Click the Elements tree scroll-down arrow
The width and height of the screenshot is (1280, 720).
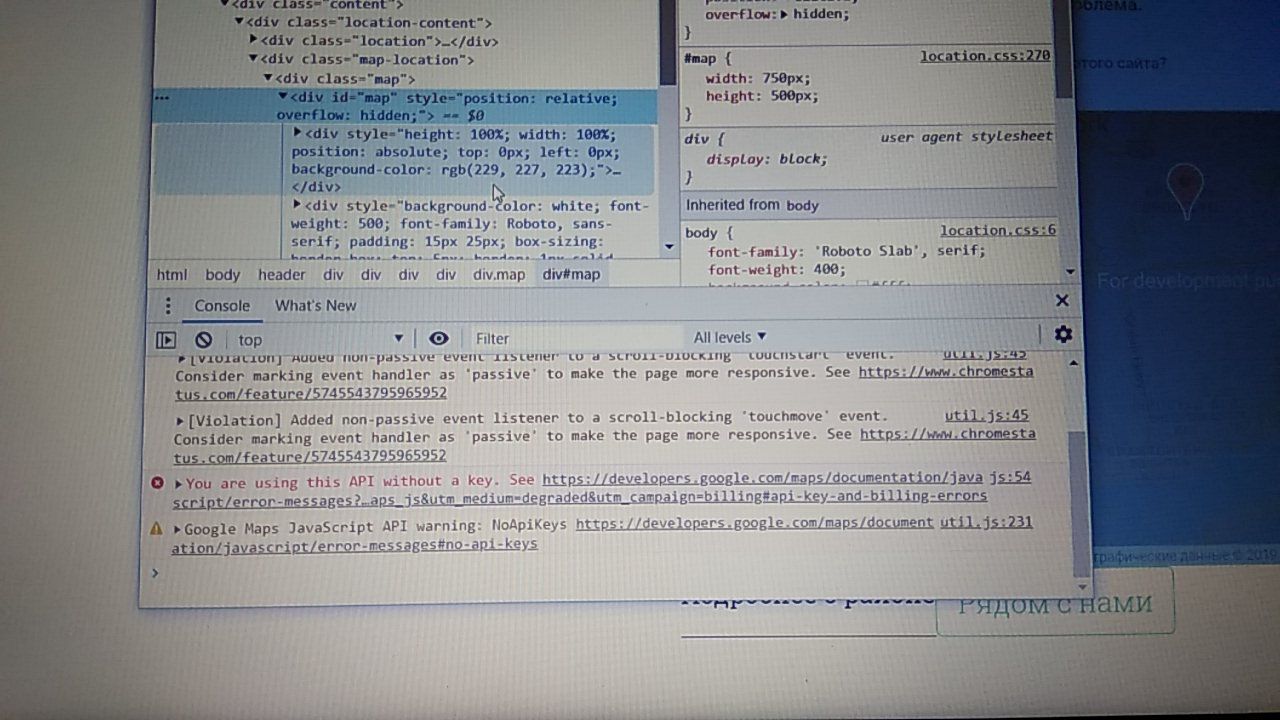click(x=668, y=246)
